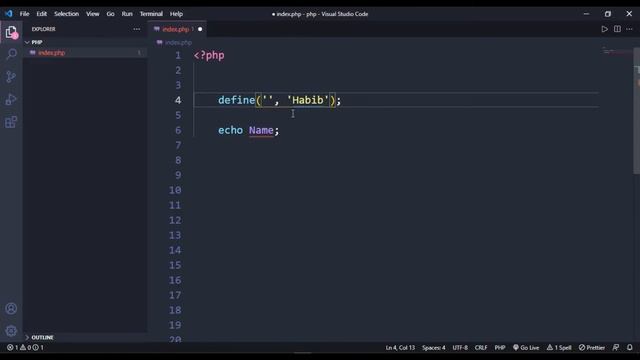640x360 pixels.
Task: Open the notifications bell
Action: coord(630,347)
